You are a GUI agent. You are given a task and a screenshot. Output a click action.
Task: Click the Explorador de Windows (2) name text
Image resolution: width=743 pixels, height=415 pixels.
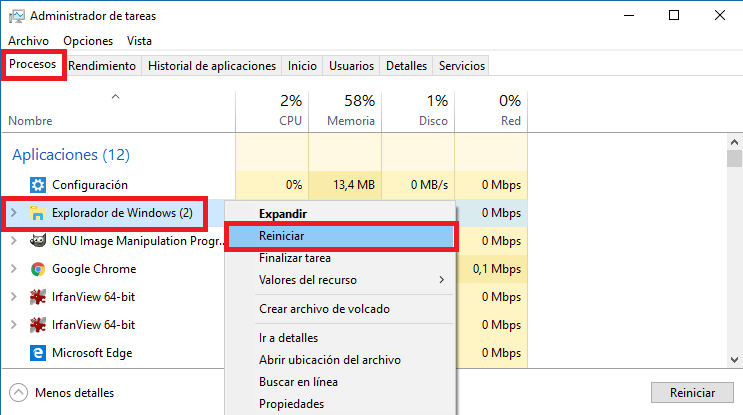(122, 213)
